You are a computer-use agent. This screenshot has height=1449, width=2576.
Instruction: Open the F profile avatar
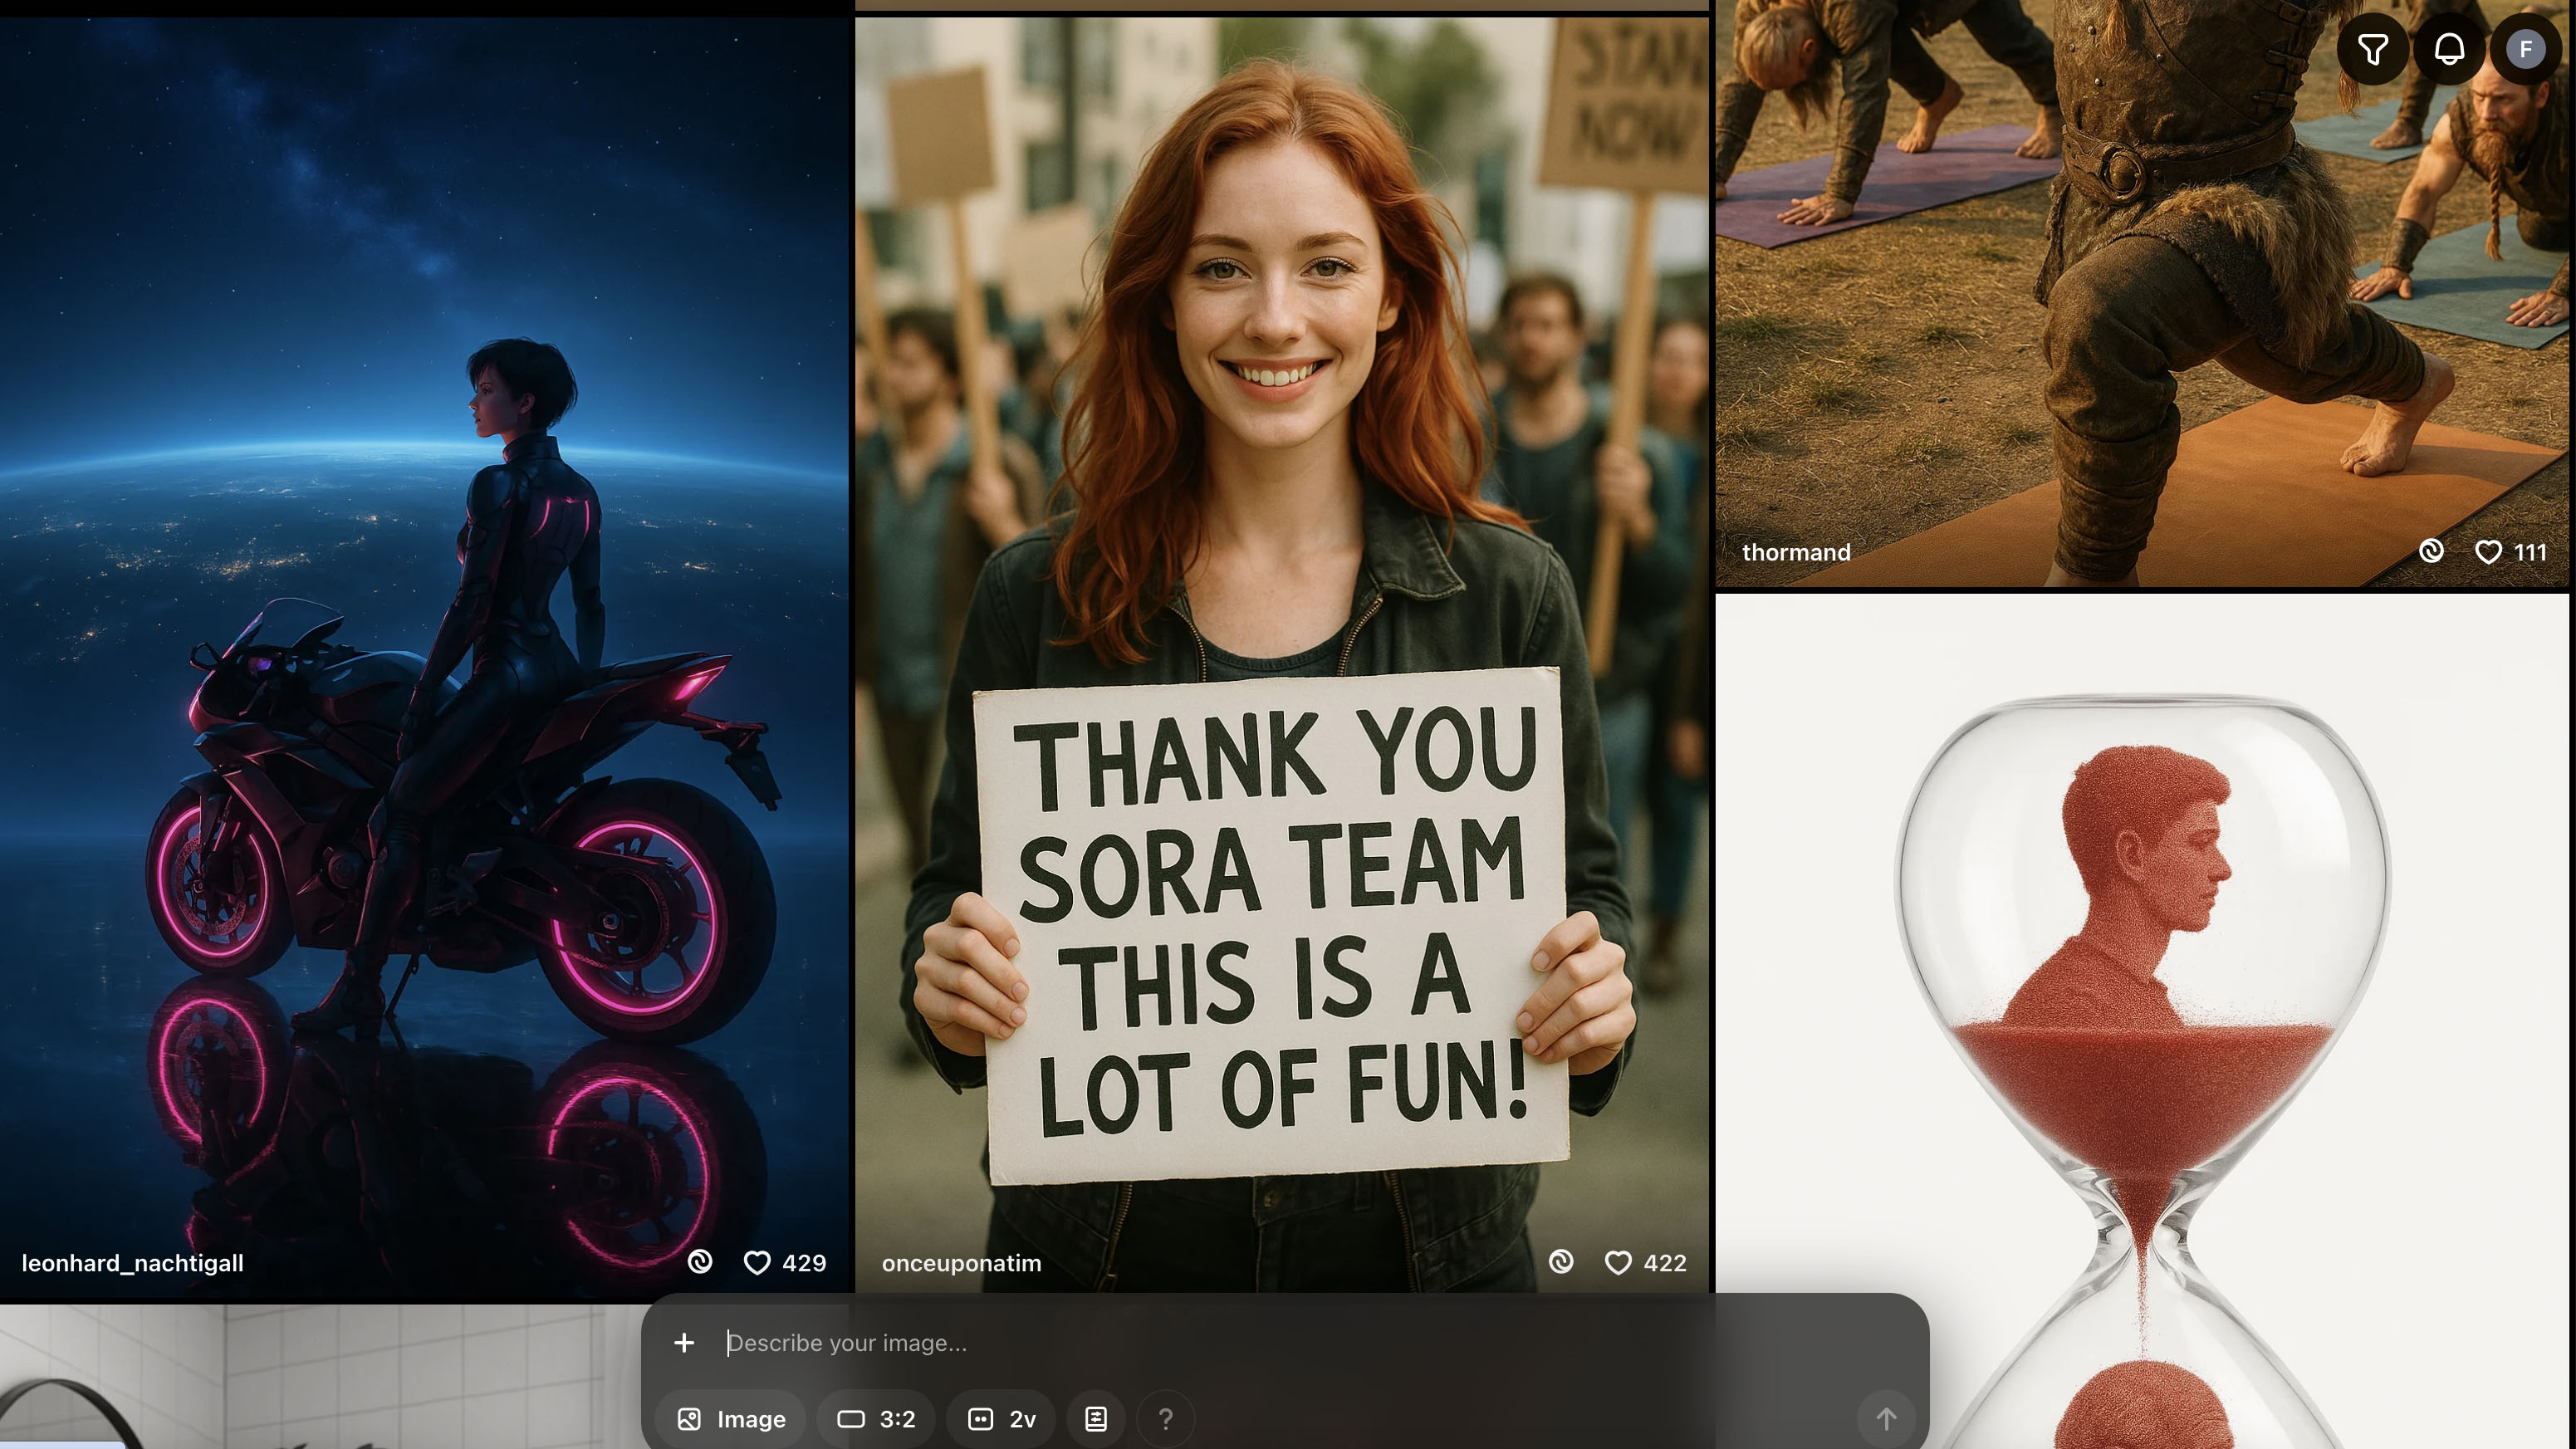coord(2525,49)
